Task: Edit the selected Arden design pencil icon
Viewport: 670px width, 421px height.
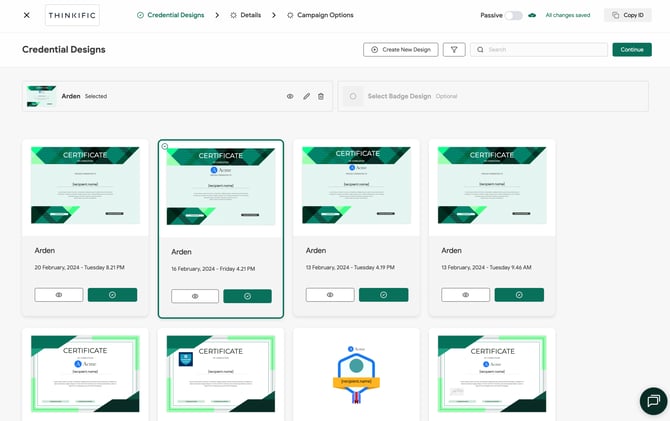Action: (306, 97)
